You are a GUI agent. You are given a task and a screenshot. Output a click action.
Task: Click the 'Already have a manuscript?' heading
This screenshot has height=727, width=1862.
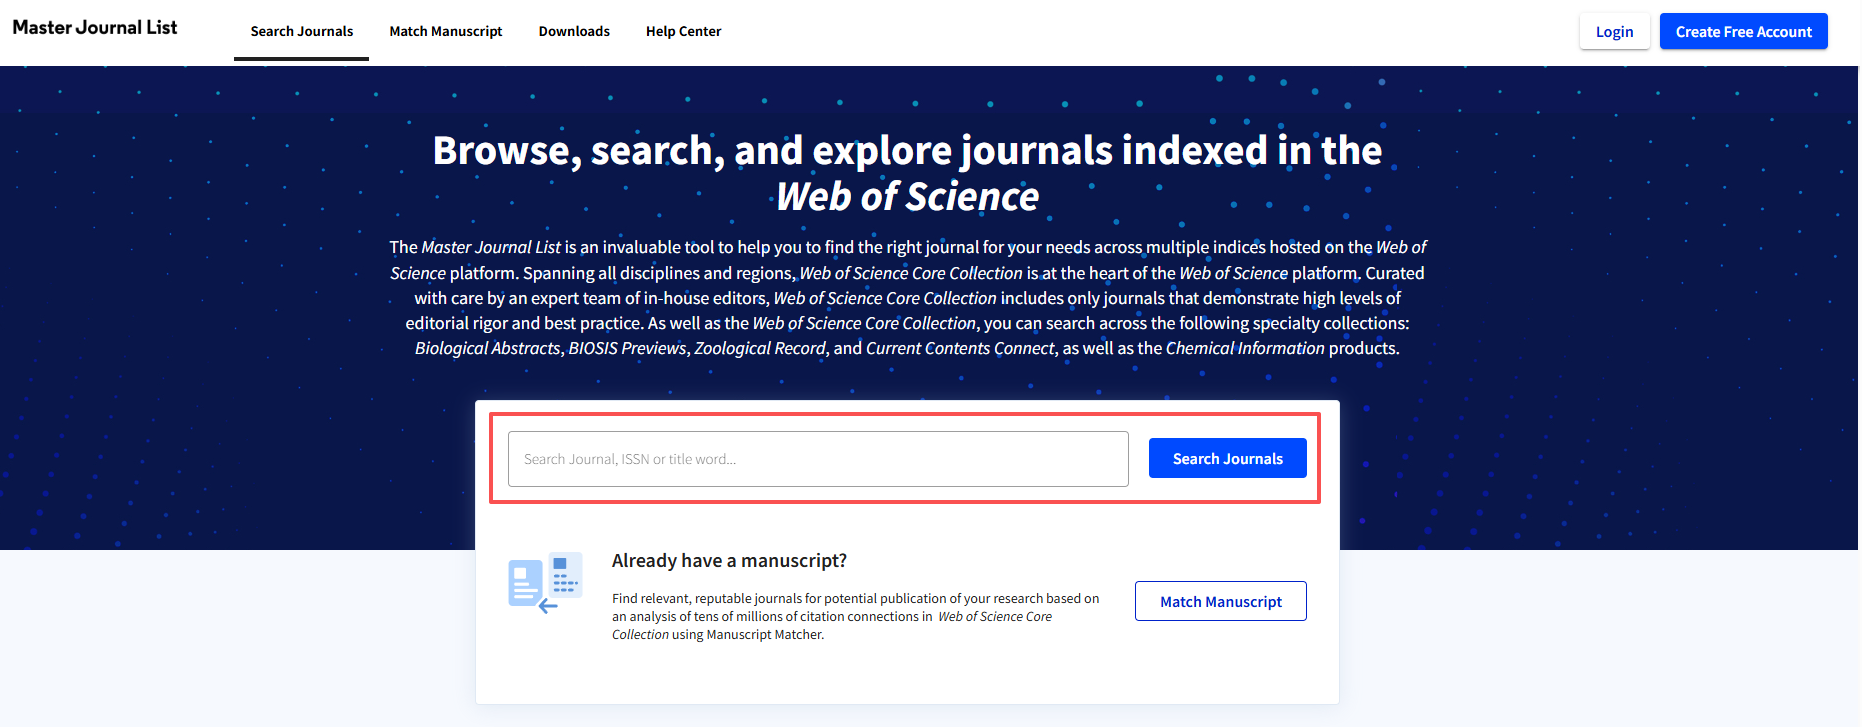coord(729,561)
